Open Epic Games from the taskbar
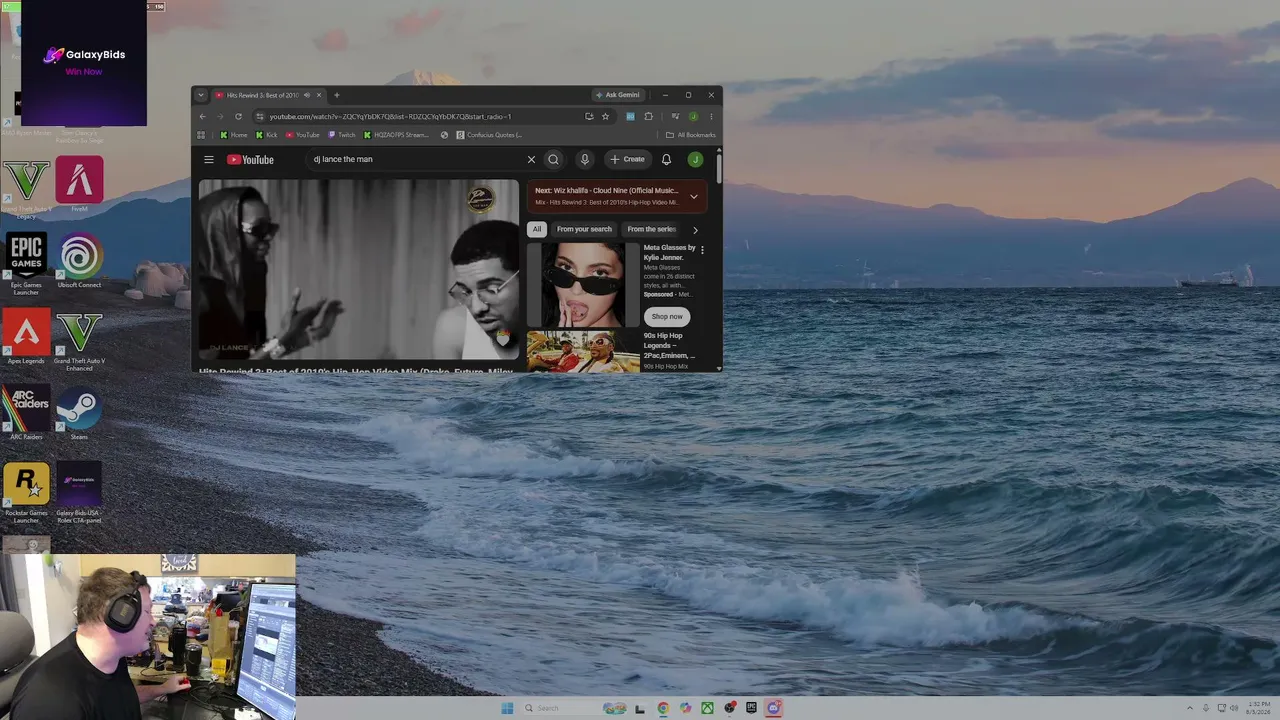Image resolution: width=1280 pixels, height=720 pixels. pos(751,708)
